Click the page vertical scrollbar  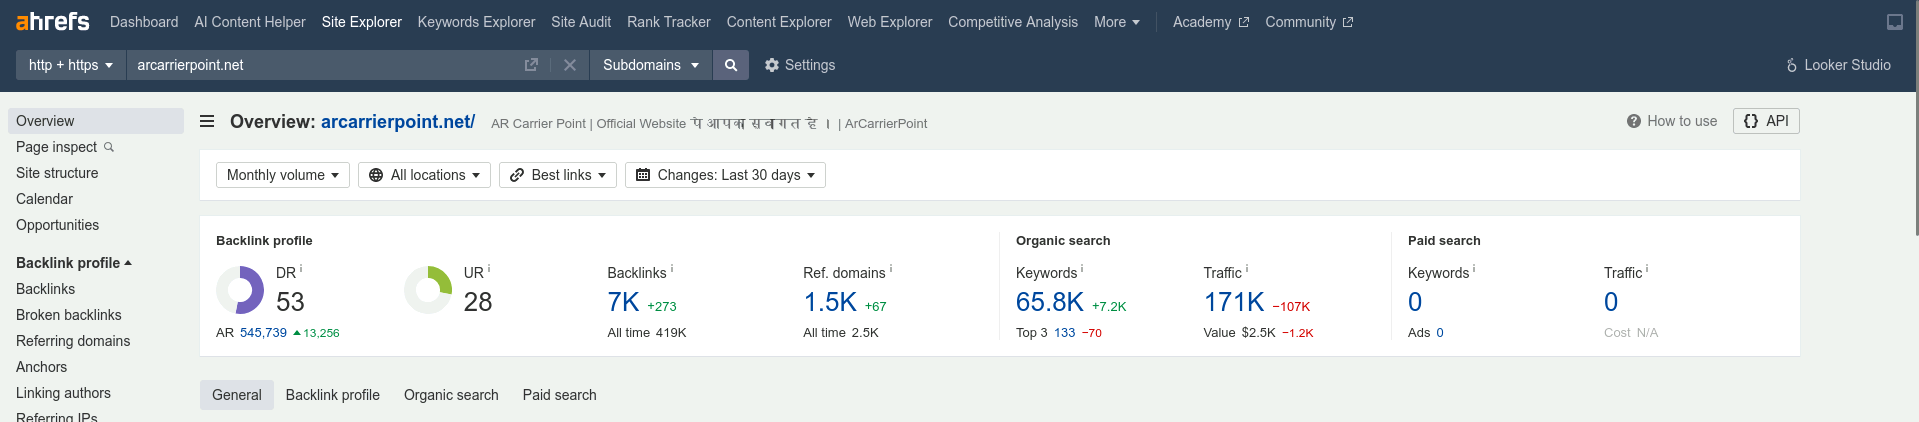click(1915, 120)
